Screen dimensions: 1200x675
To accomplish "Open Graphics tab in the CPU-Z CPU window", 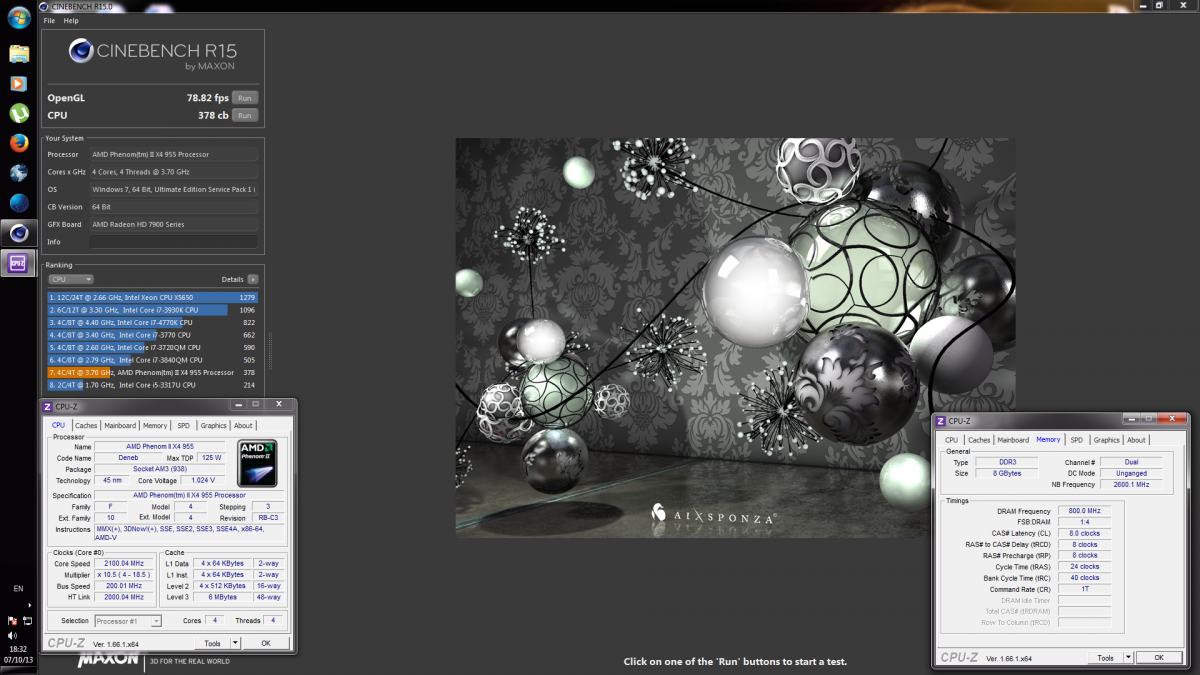I will point(214,426).
